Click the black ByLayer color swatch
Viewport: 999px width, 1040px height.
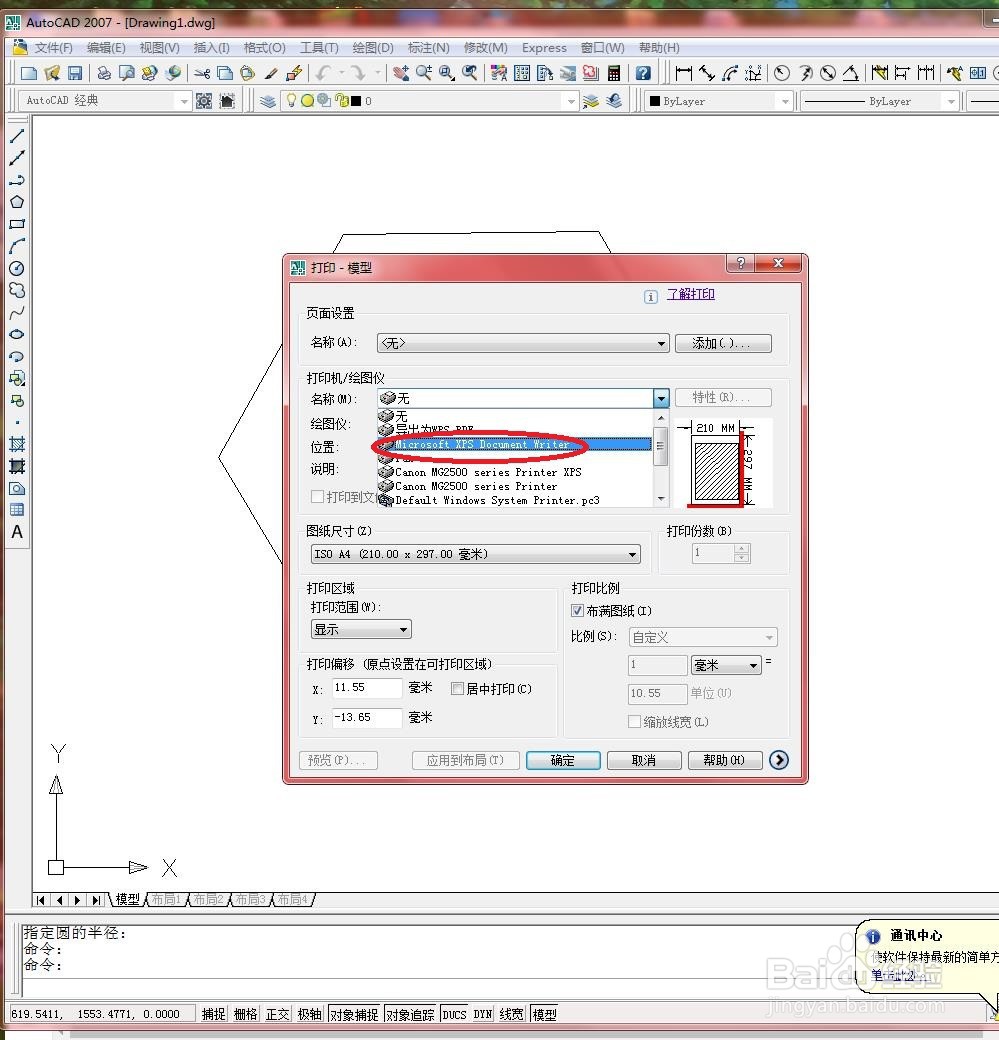pos(655,101)
